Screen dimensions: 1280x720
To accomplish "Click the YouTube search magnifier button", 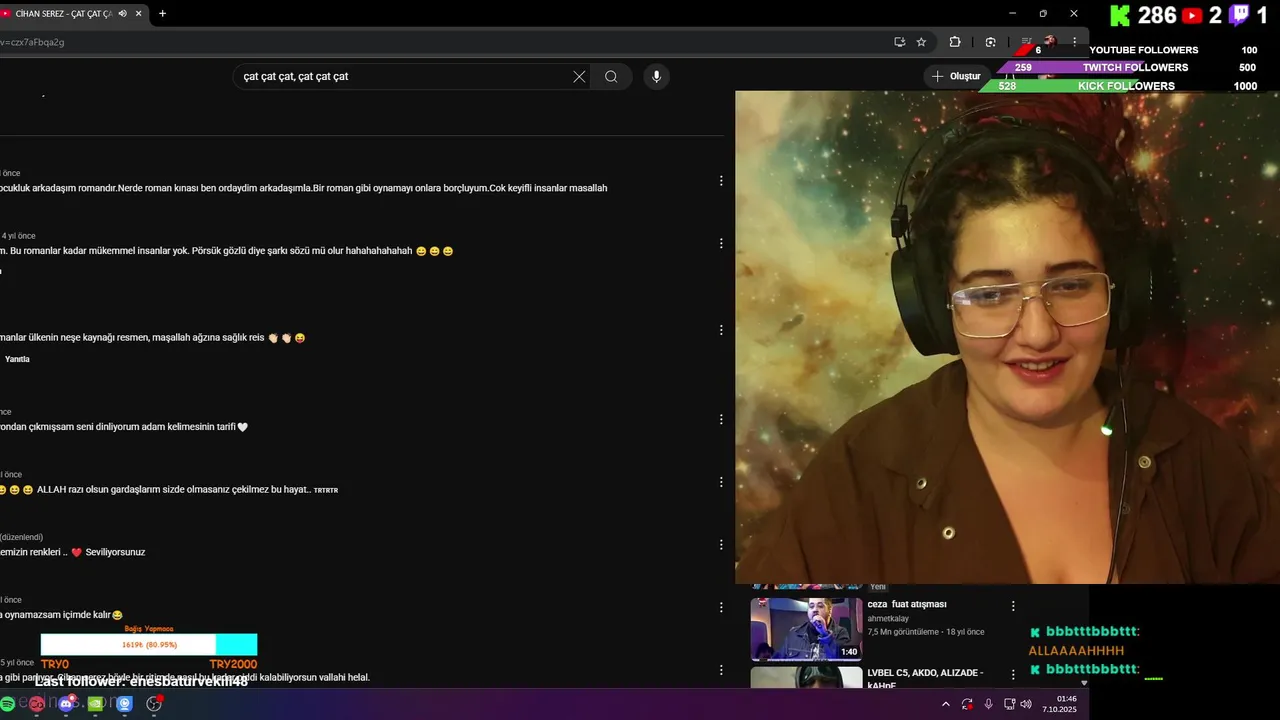I will point(611,76).
